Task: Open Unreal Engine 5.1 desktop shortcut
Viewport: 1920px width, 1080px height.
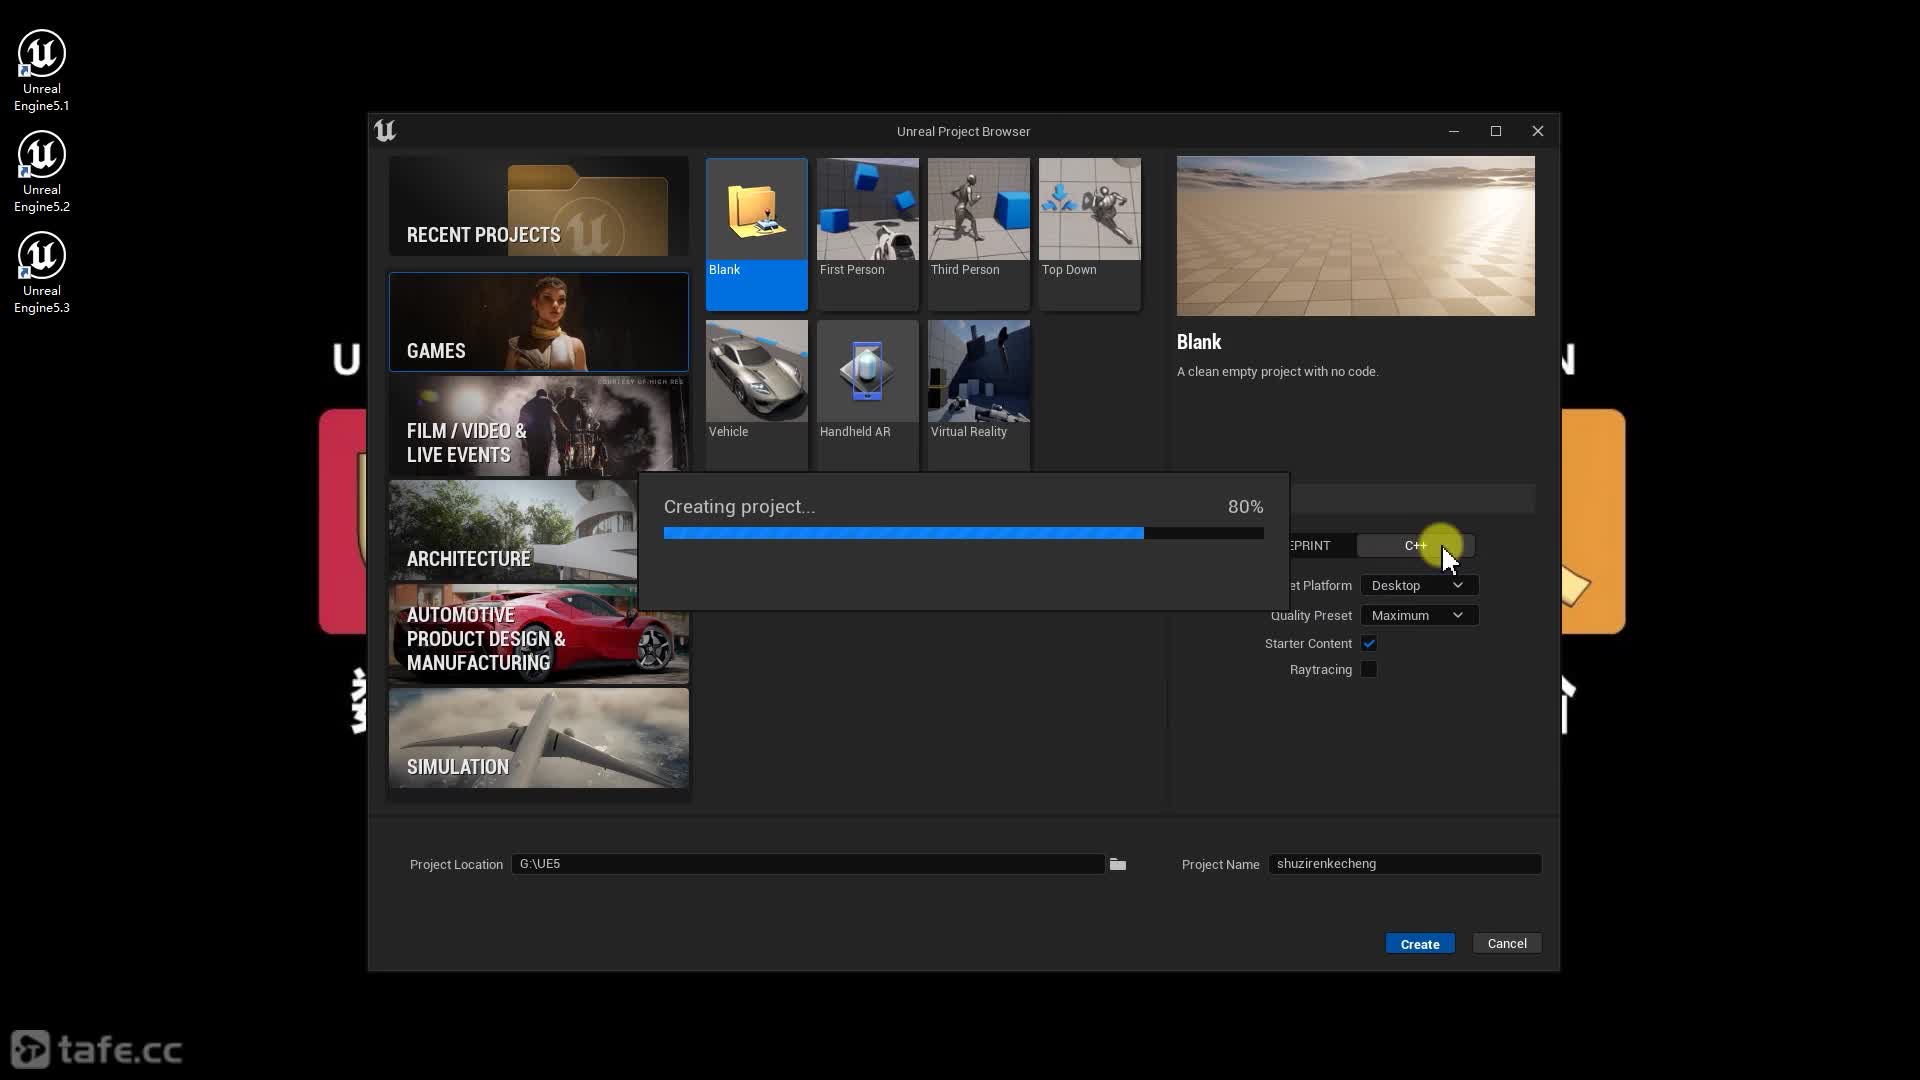Action: 42,71
